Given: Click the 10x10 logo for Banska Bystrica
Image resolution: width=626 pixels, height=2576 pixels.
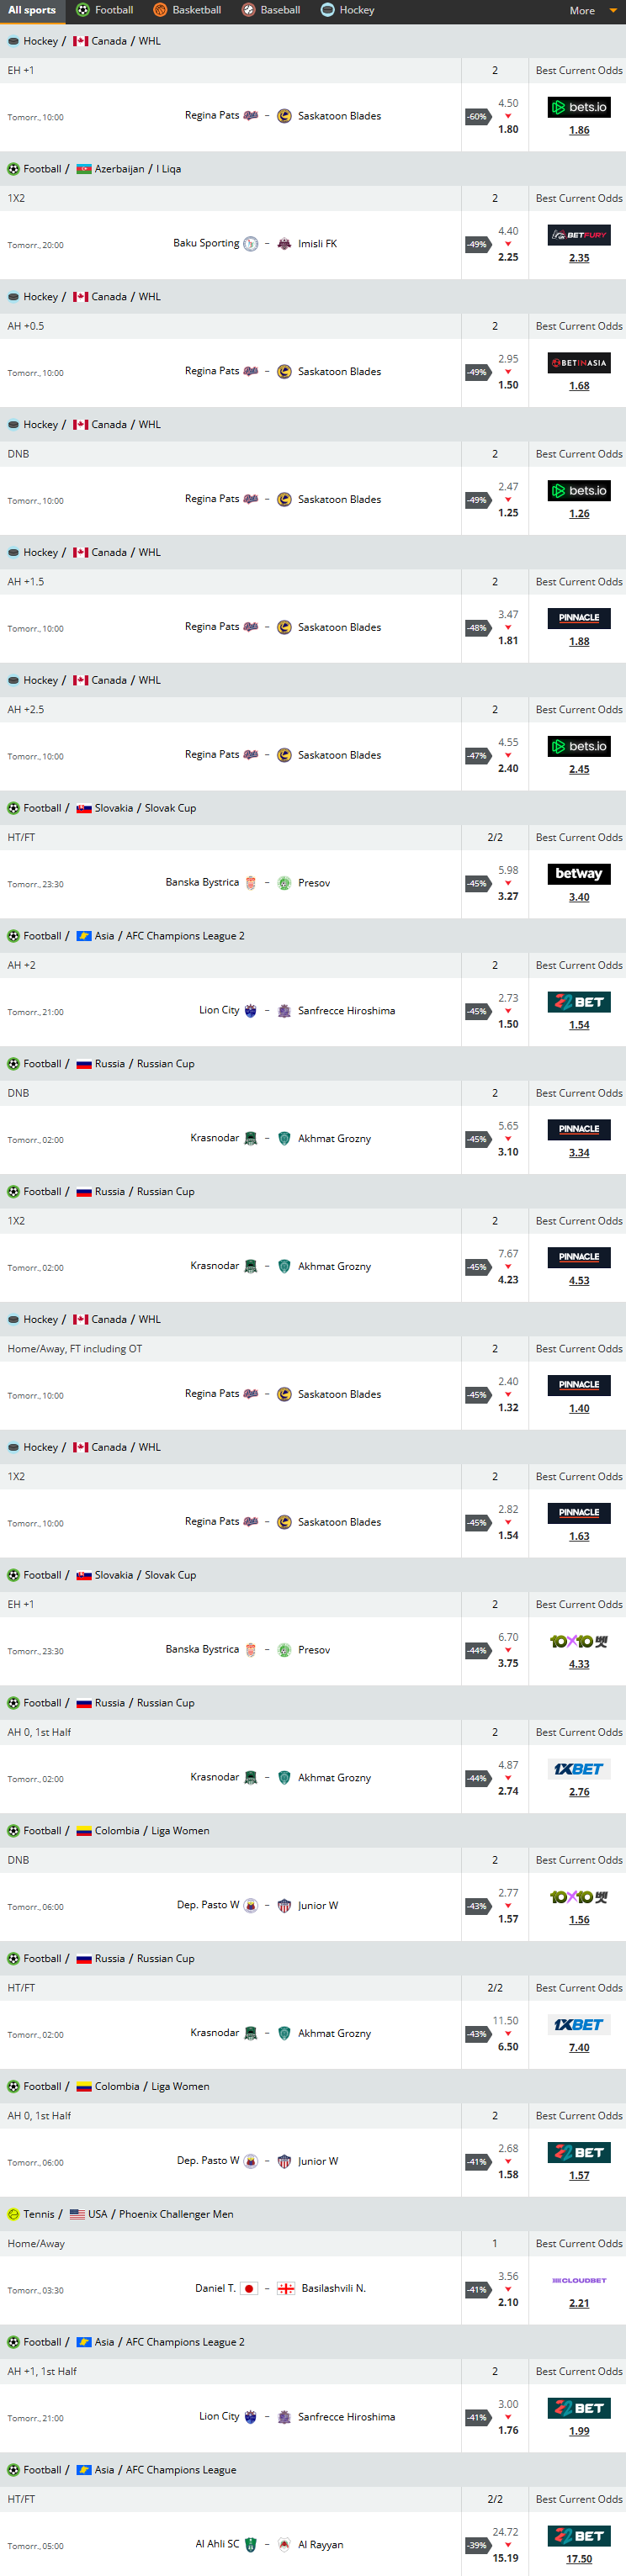Looking at the screenshot, I should [x=579, y=1641].
